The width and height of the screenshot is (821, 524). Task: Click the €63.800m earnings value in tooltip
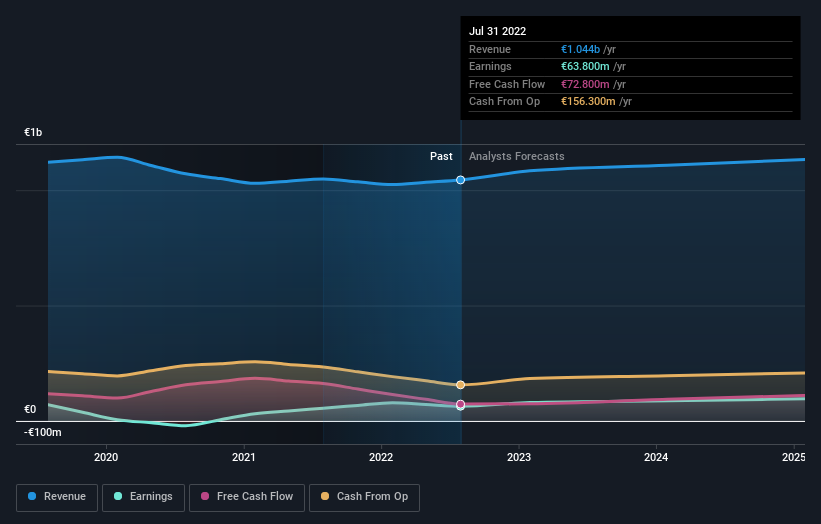(585, 66)
